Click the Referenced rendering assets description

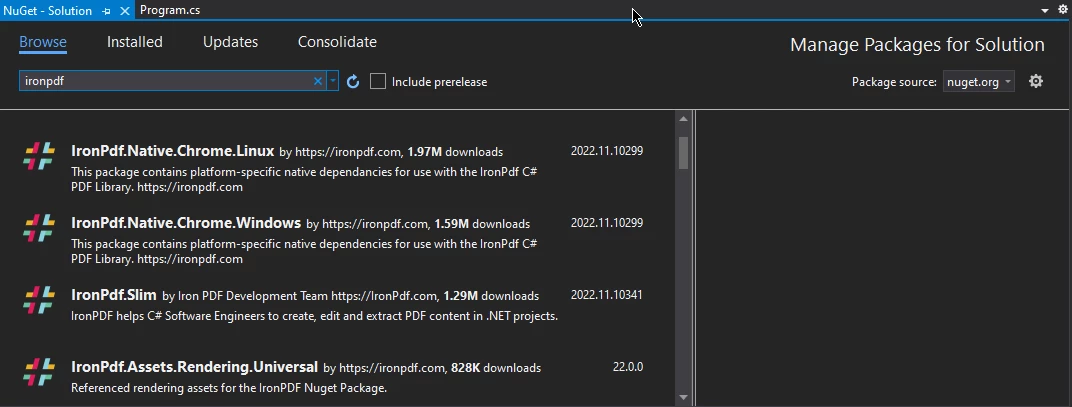point(229,388)
